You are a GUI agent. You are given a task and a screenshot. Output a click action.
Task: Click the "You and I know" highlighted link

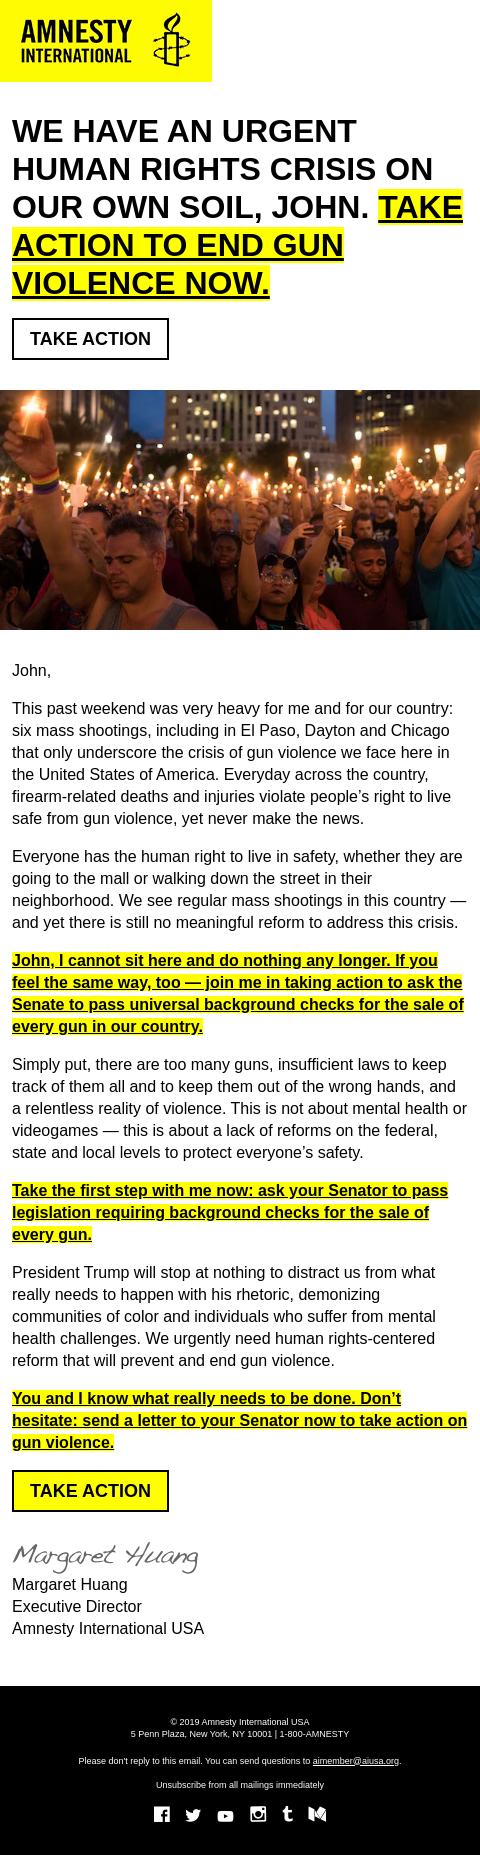pyautogui.click(x=239, y=1420)
